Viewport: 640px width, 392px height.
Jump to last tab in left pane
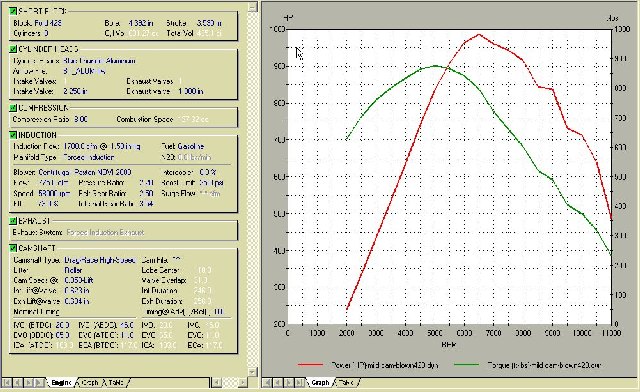(39, 383)
